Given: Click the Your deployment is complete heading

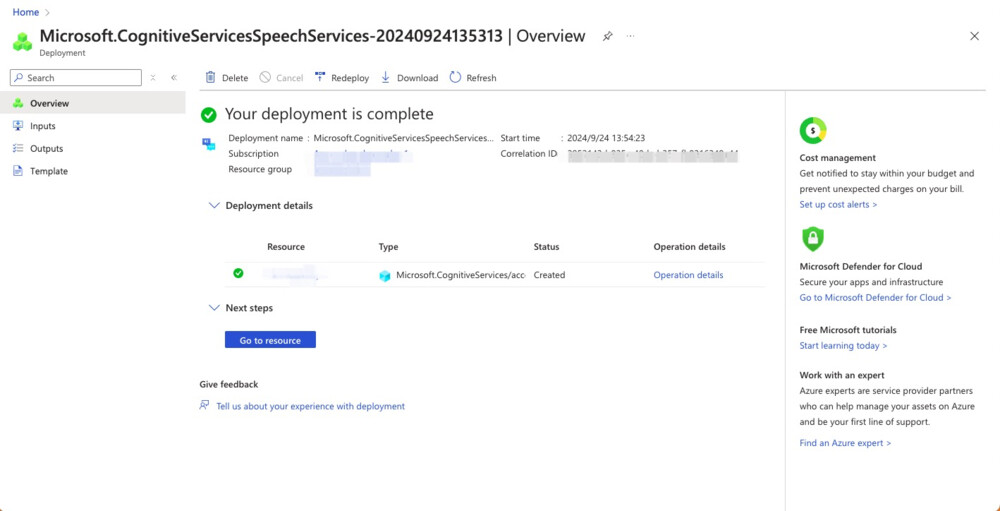Looking at the screenshot, I should click(329, 114).
